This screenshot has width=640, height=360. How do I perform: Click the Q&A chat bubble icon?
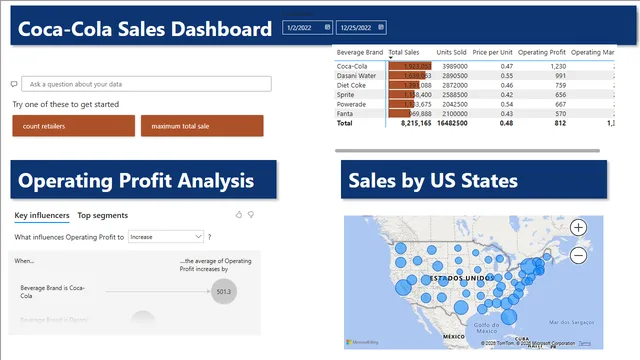14,84
